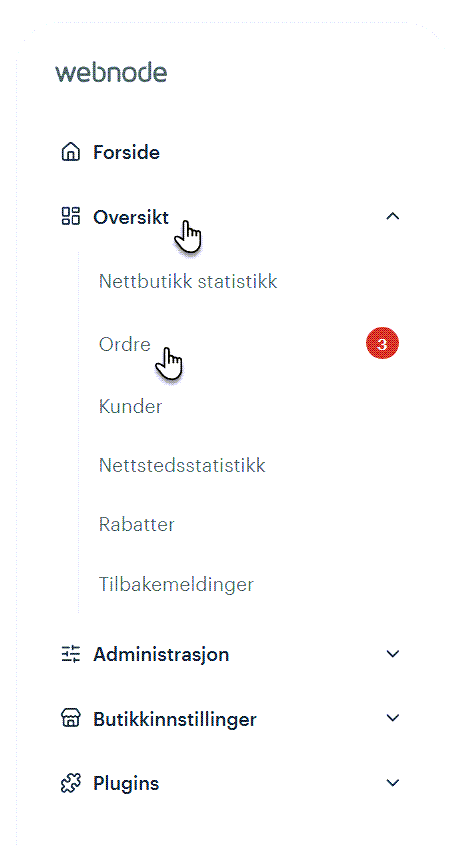Click the webnode logo

tap(111, 72)
